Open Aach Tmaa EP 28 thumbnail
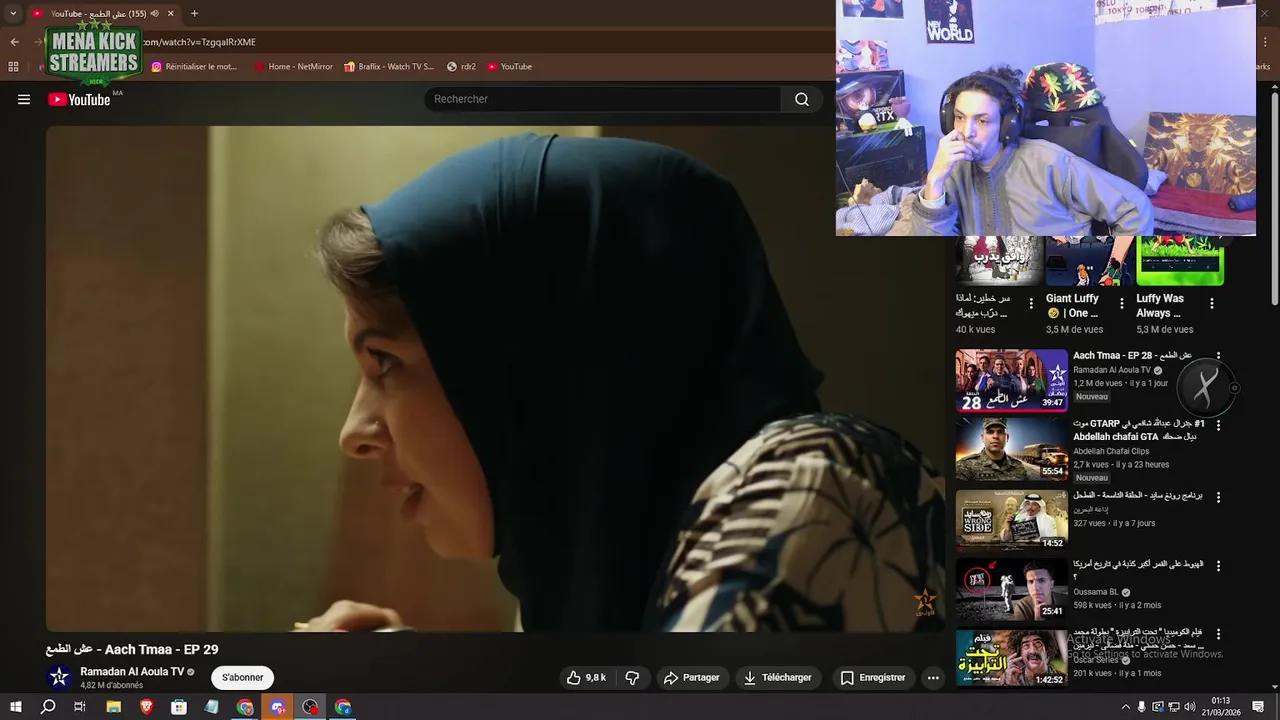Viewport: 1280px width, 720px height. pos(1011,381)
